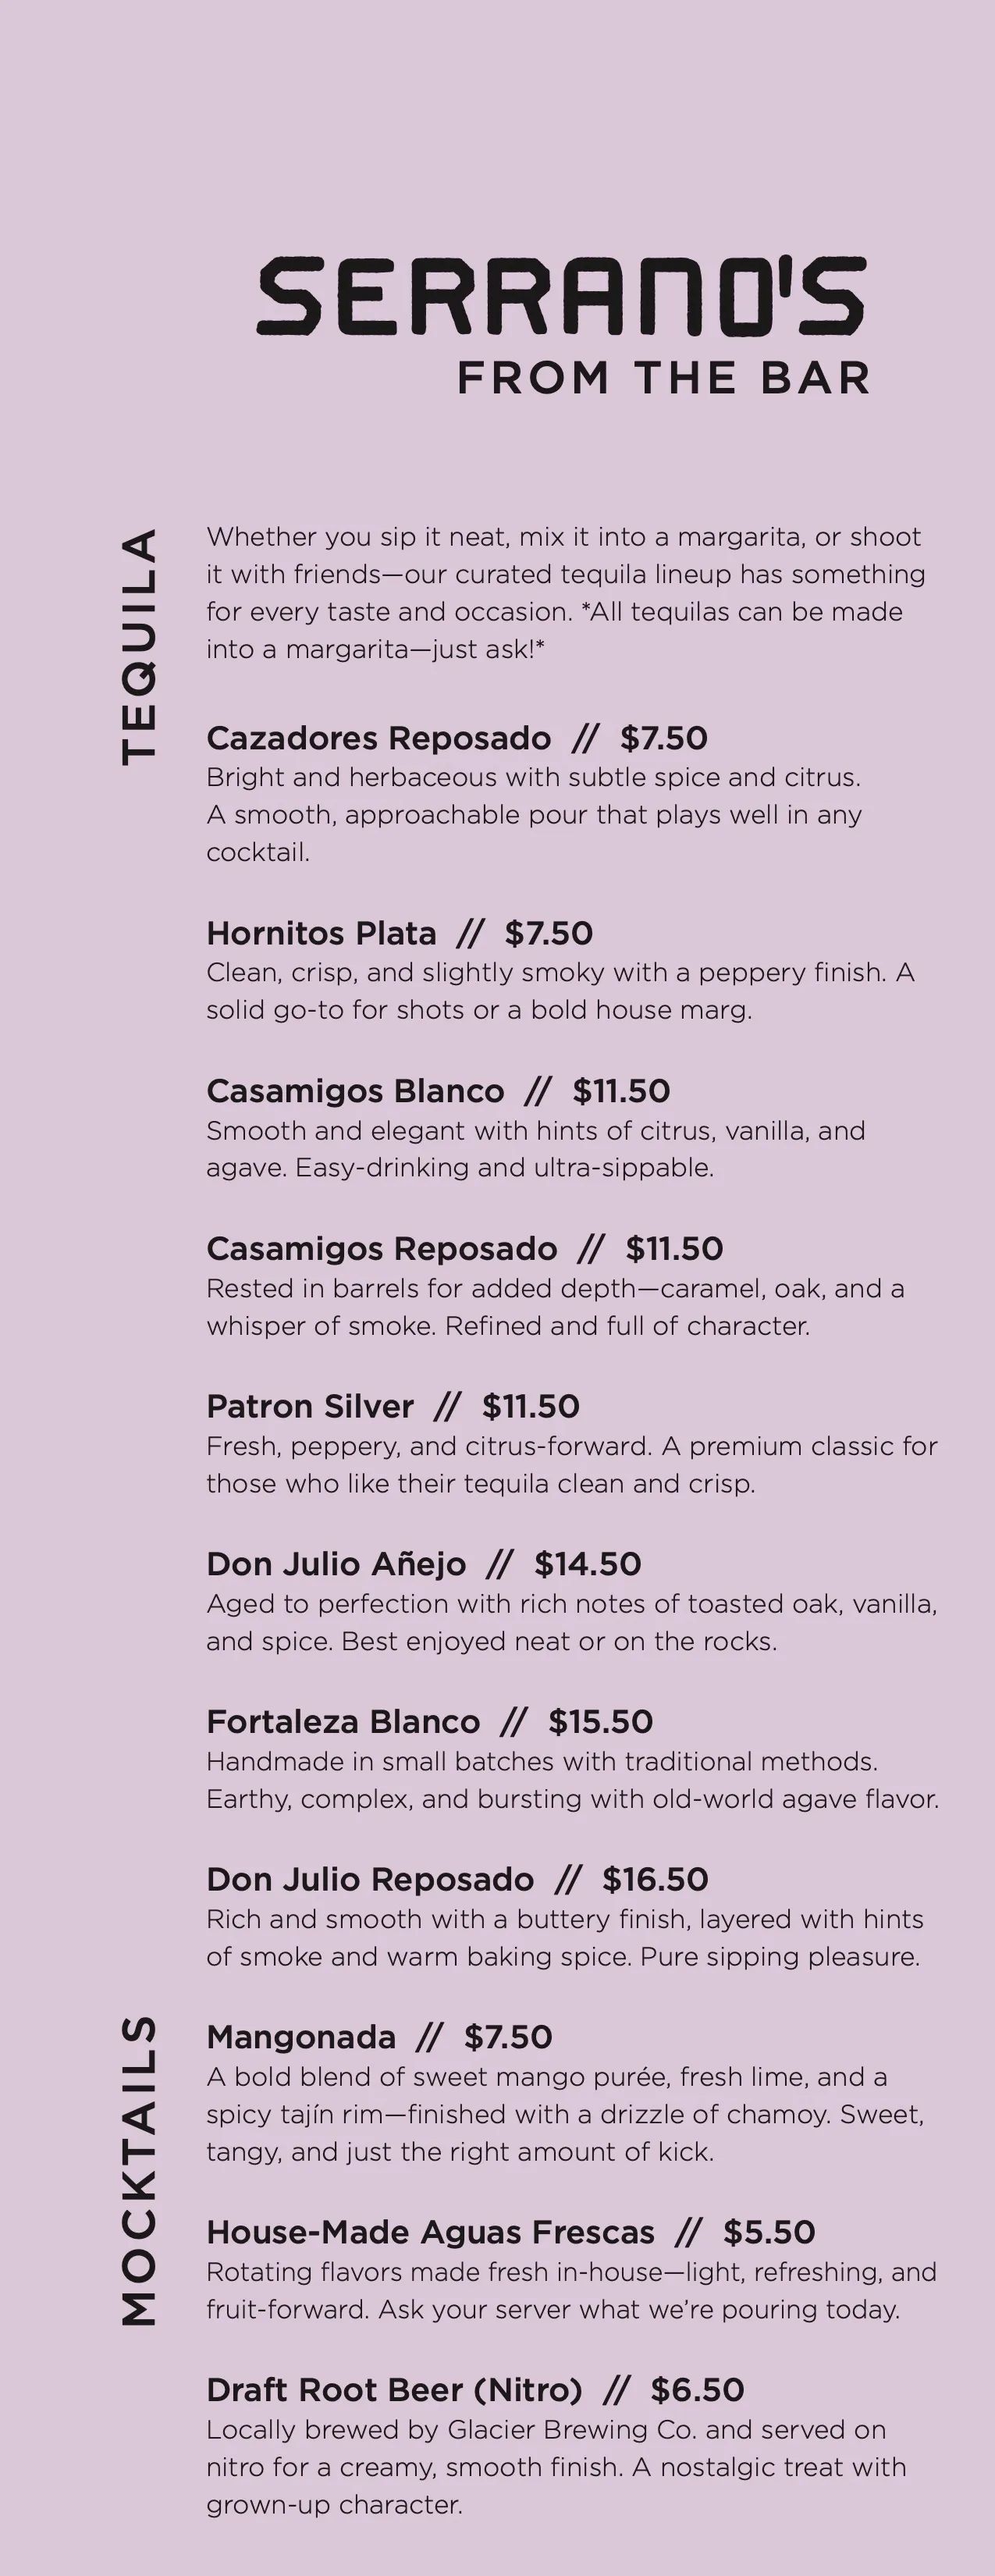
Task: Click the Mangonada description text
Action: pos(565,2114)
